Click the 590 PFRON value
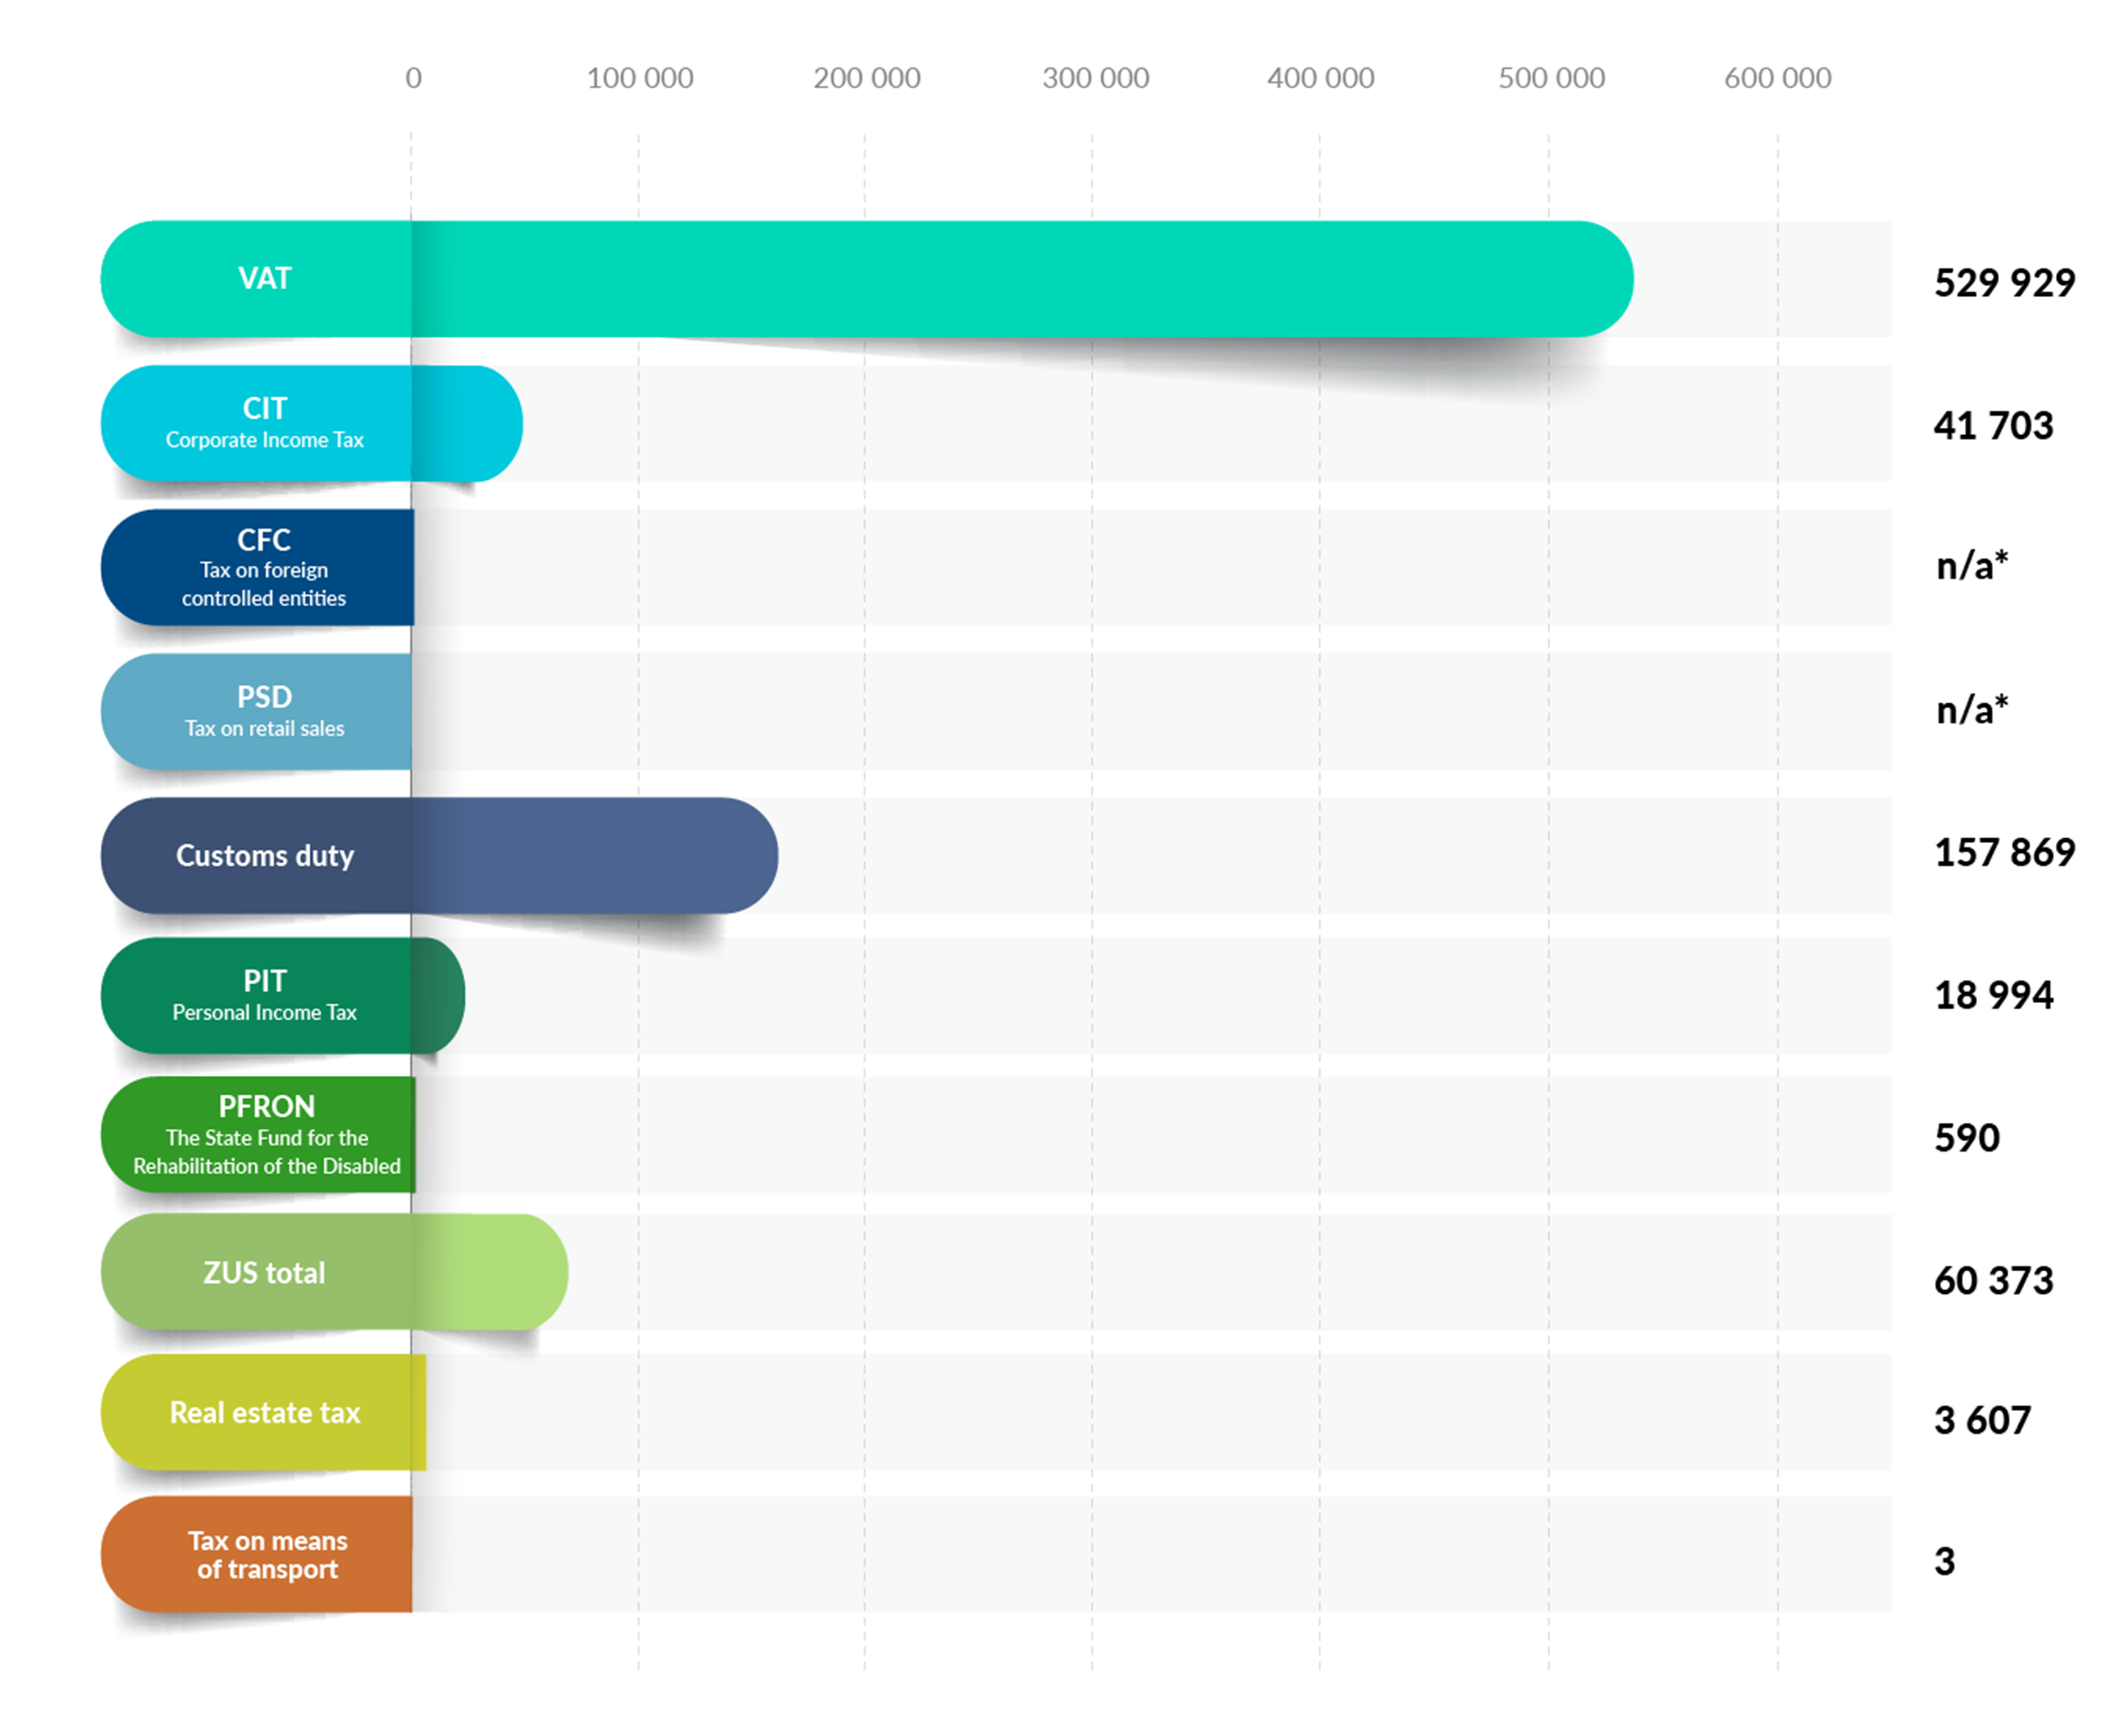 pos(1966,1138)
